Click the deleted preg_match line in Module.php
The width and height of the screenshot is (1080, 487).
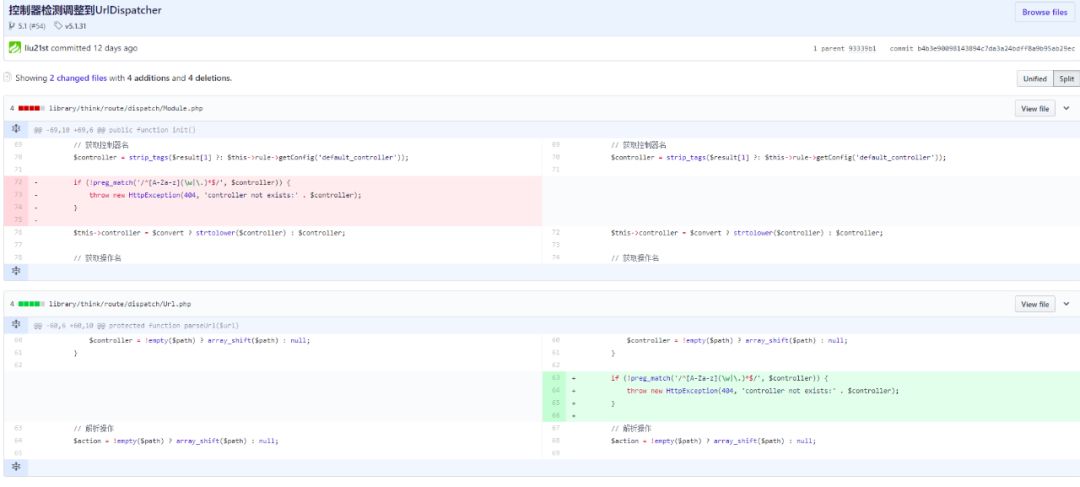[183, 183]
